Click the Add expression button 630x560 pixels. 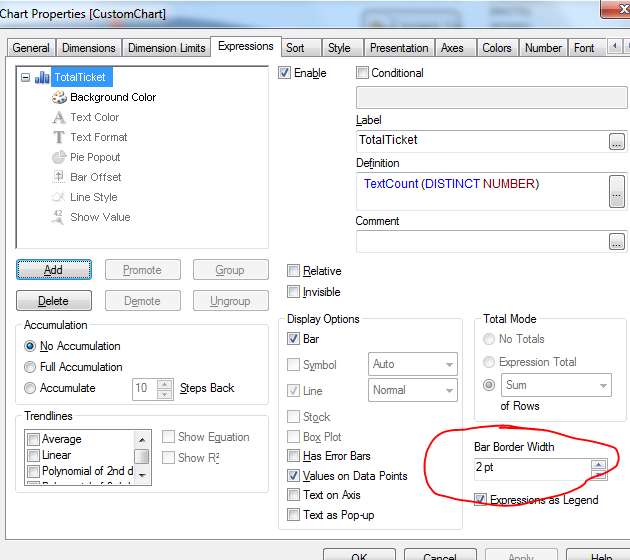[x=54, y=270]
